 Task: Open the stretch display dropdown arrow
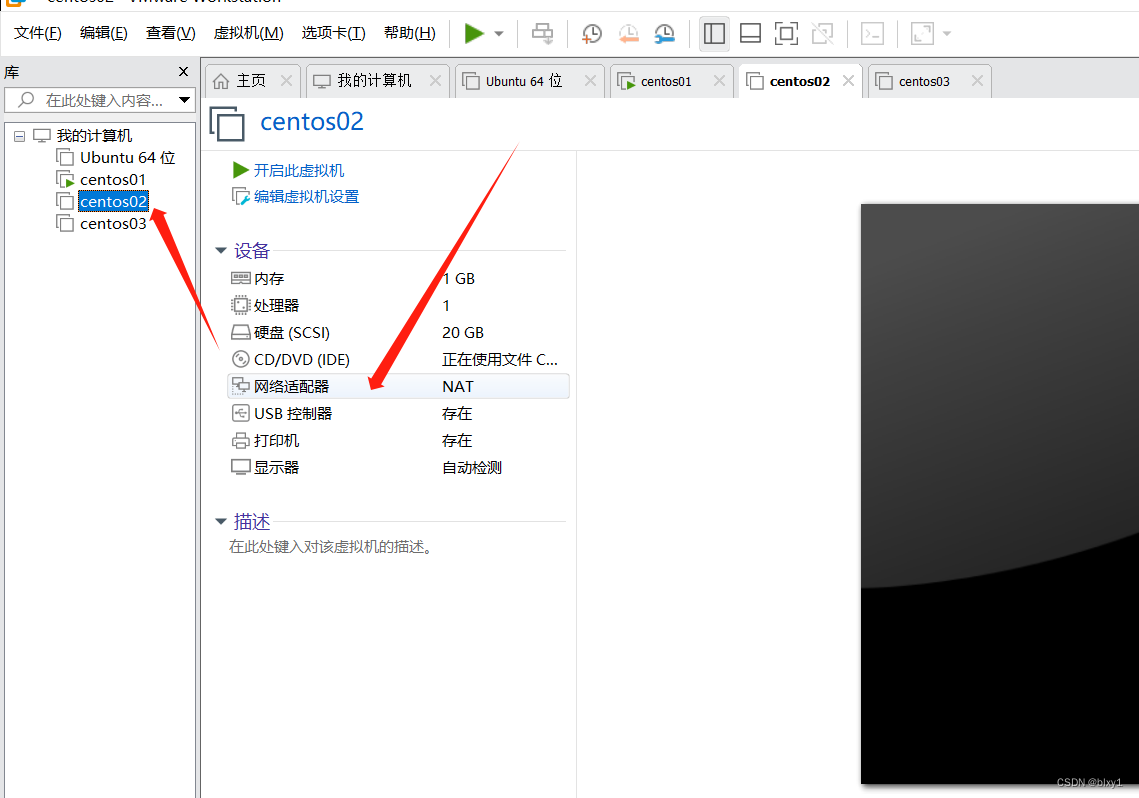click(x=947, y=33)
